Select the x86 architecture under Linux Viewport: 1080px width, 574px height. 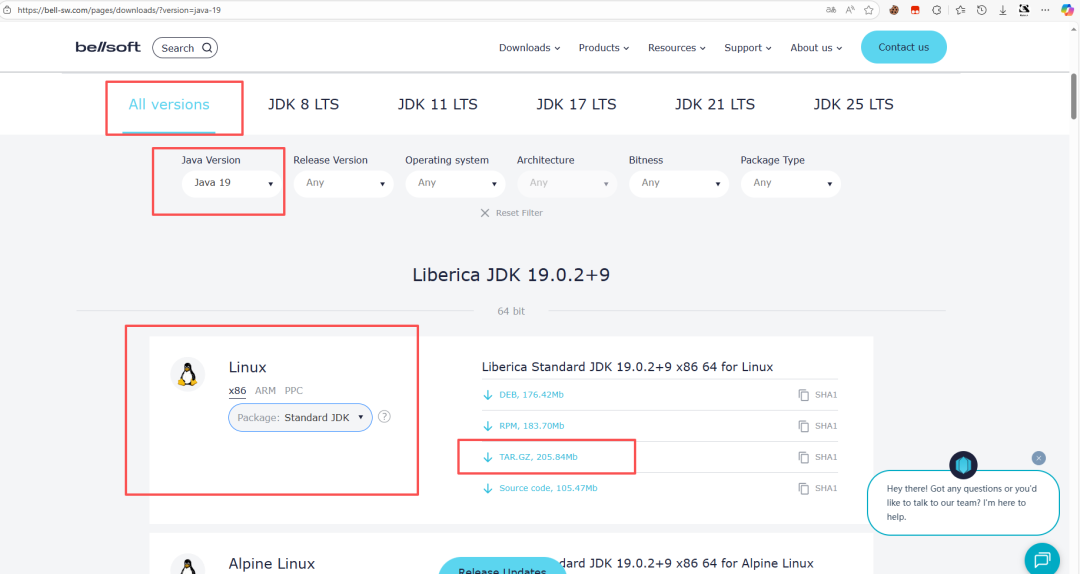(237, 391)
